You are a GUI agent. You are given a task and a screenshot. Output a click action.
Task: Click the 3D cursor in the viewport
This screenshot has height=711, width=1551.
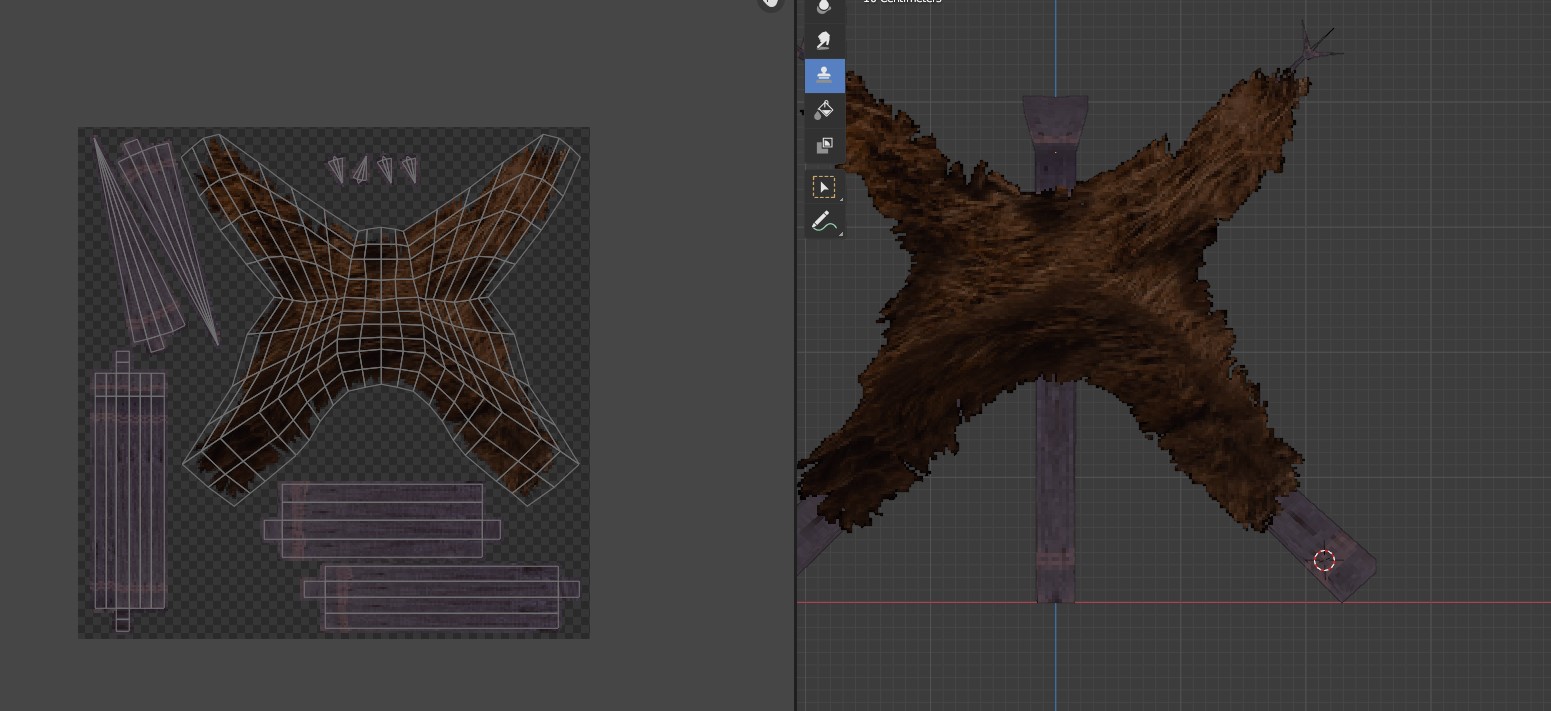1324,560
